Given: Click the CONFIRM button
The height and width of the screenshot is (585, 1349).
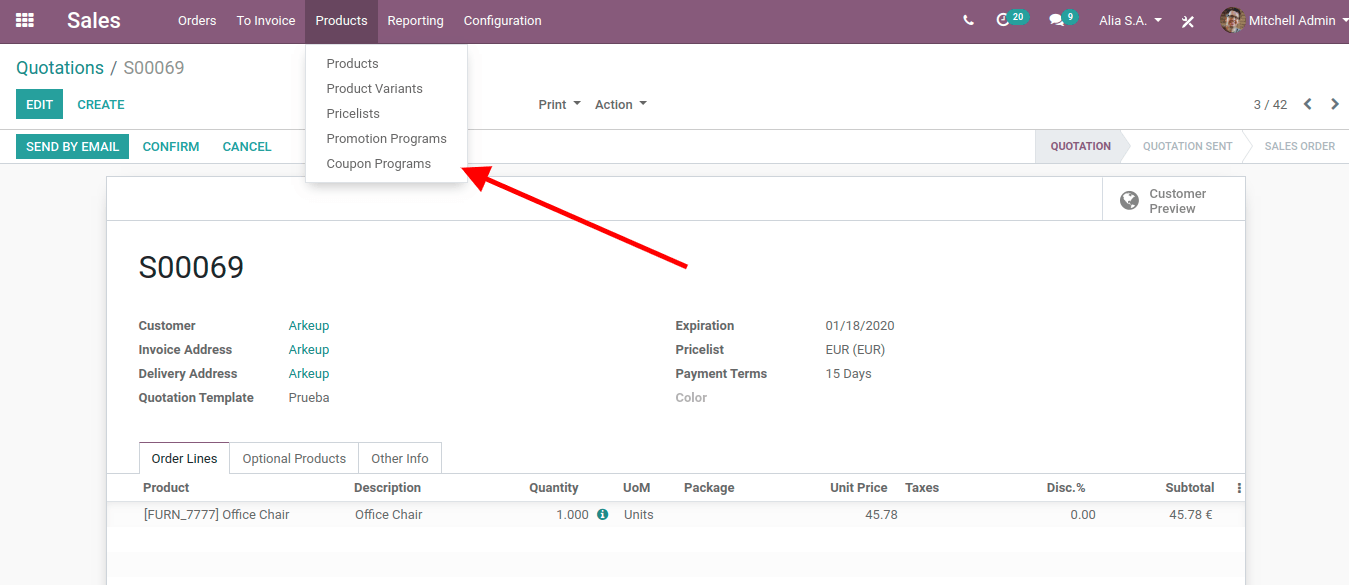Looking at the screenshot, I should [171, 146].
